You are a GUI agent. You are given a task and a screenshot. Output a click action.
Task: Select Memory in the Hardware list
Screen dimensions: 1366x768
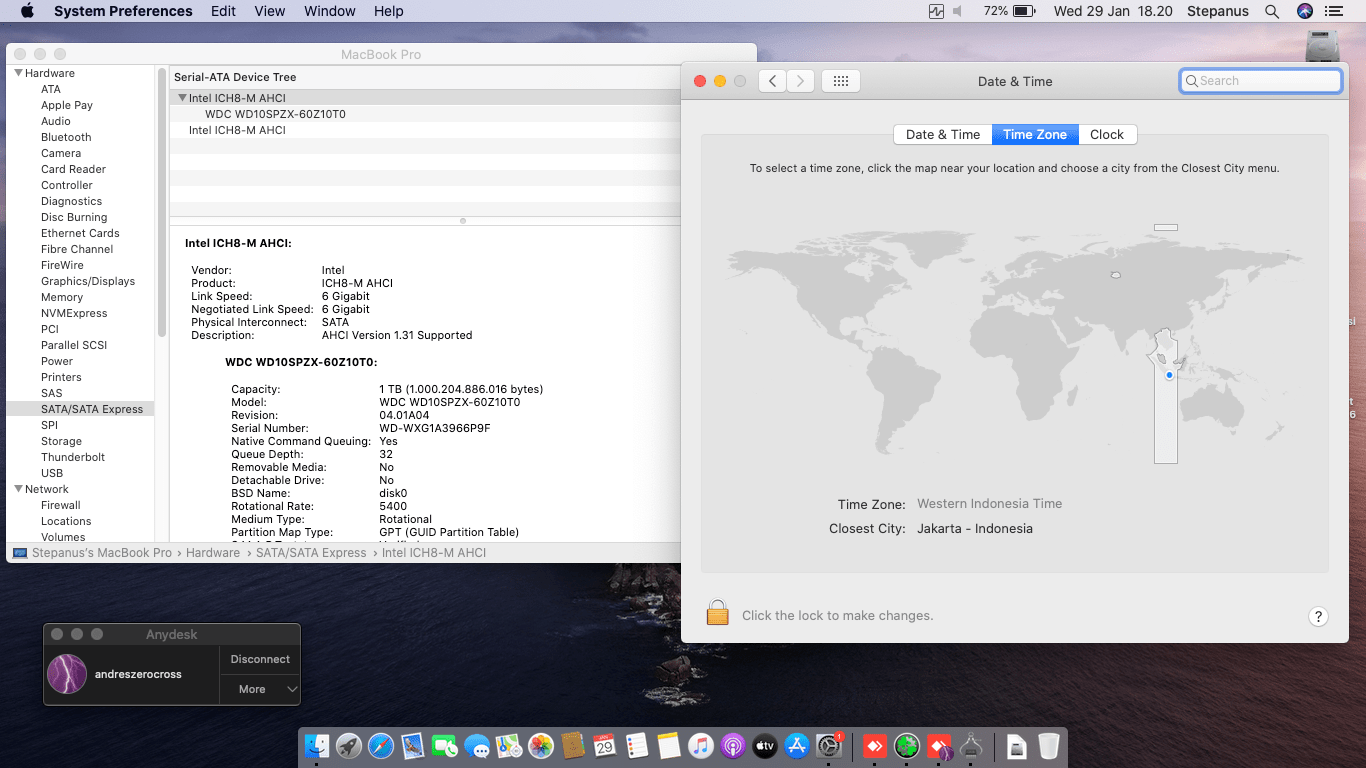point(62,297)
